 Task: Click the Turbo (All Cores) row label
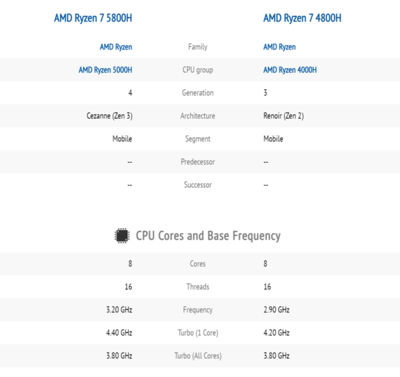point(198,356)
